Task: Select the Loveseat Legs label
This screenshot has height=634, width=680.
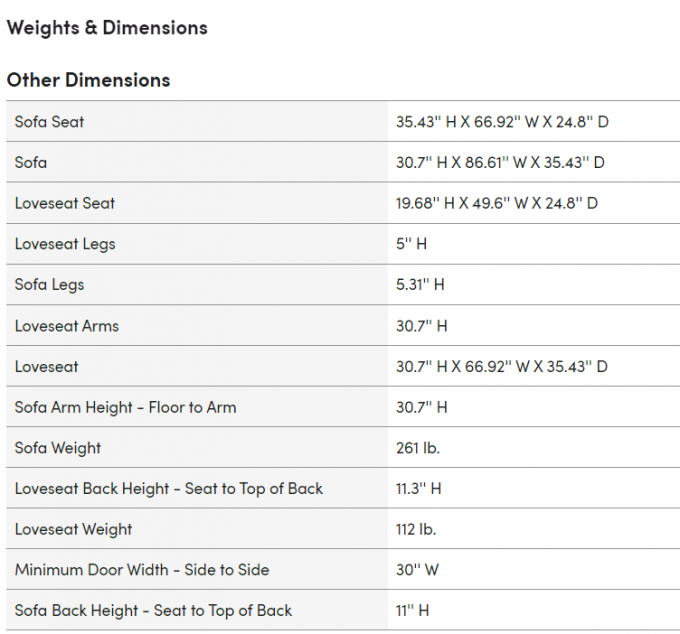Action: point(65,244)
